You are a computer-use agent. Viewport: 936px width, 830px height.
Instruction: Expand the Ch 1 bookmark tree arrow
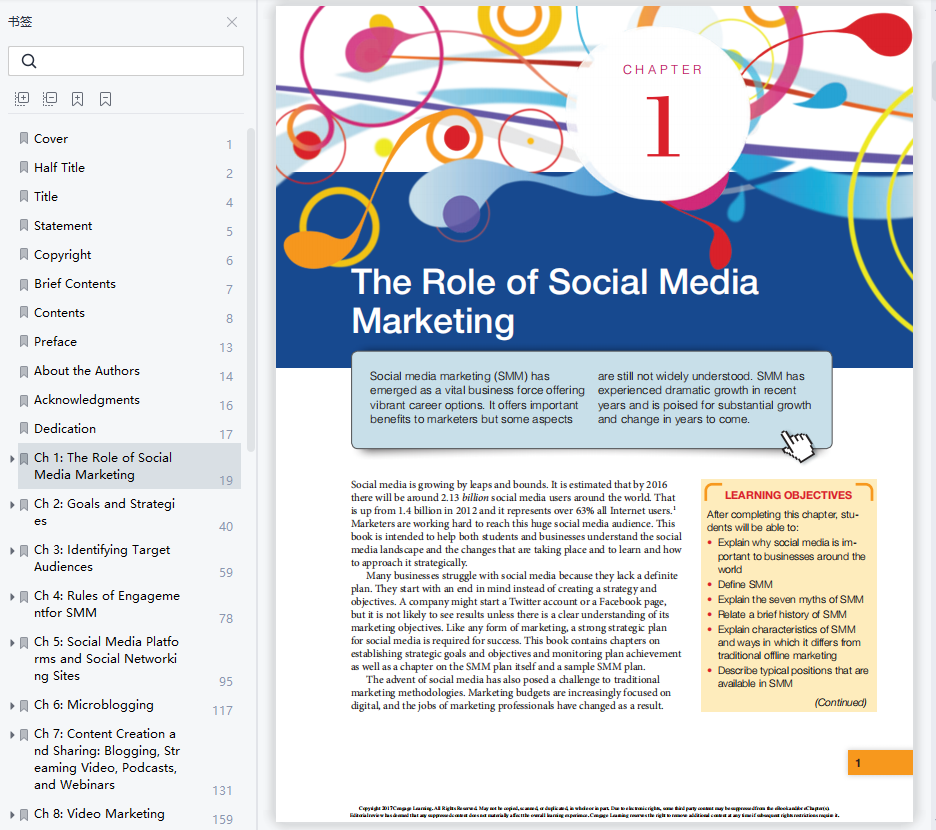pyautogui.click(x=12, y=459)
